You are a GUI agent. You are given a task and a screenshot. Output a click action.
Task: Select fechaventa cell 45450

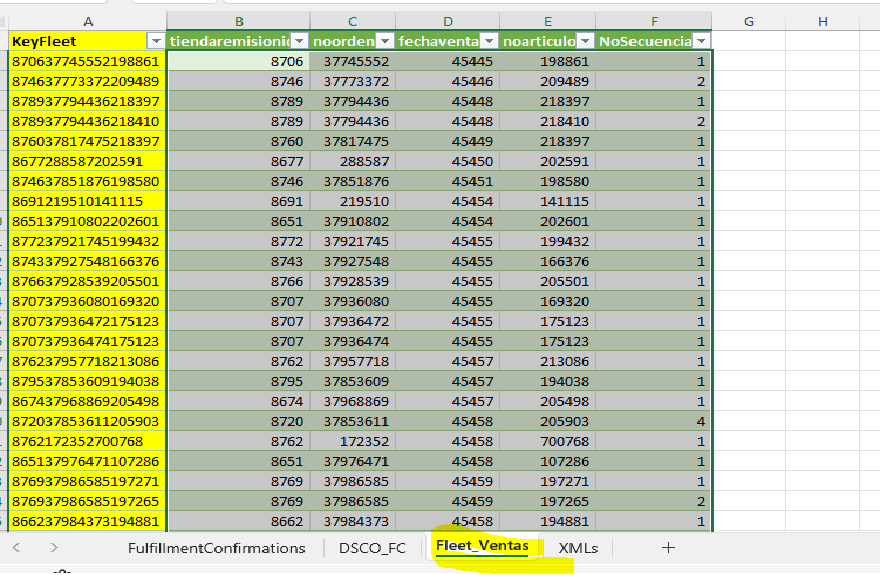(x=447, y=161)
